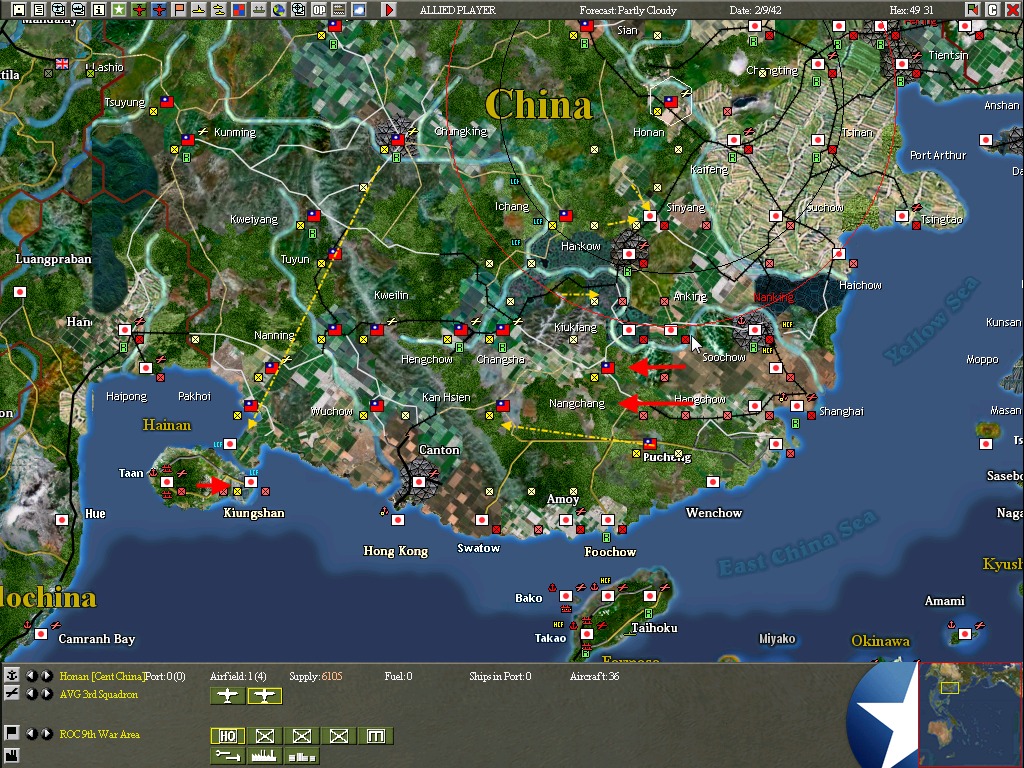Click the factory industry icon at bottom left
Image resolution: width=1024 pixels, height=768 pixels.
pos(11,756)
